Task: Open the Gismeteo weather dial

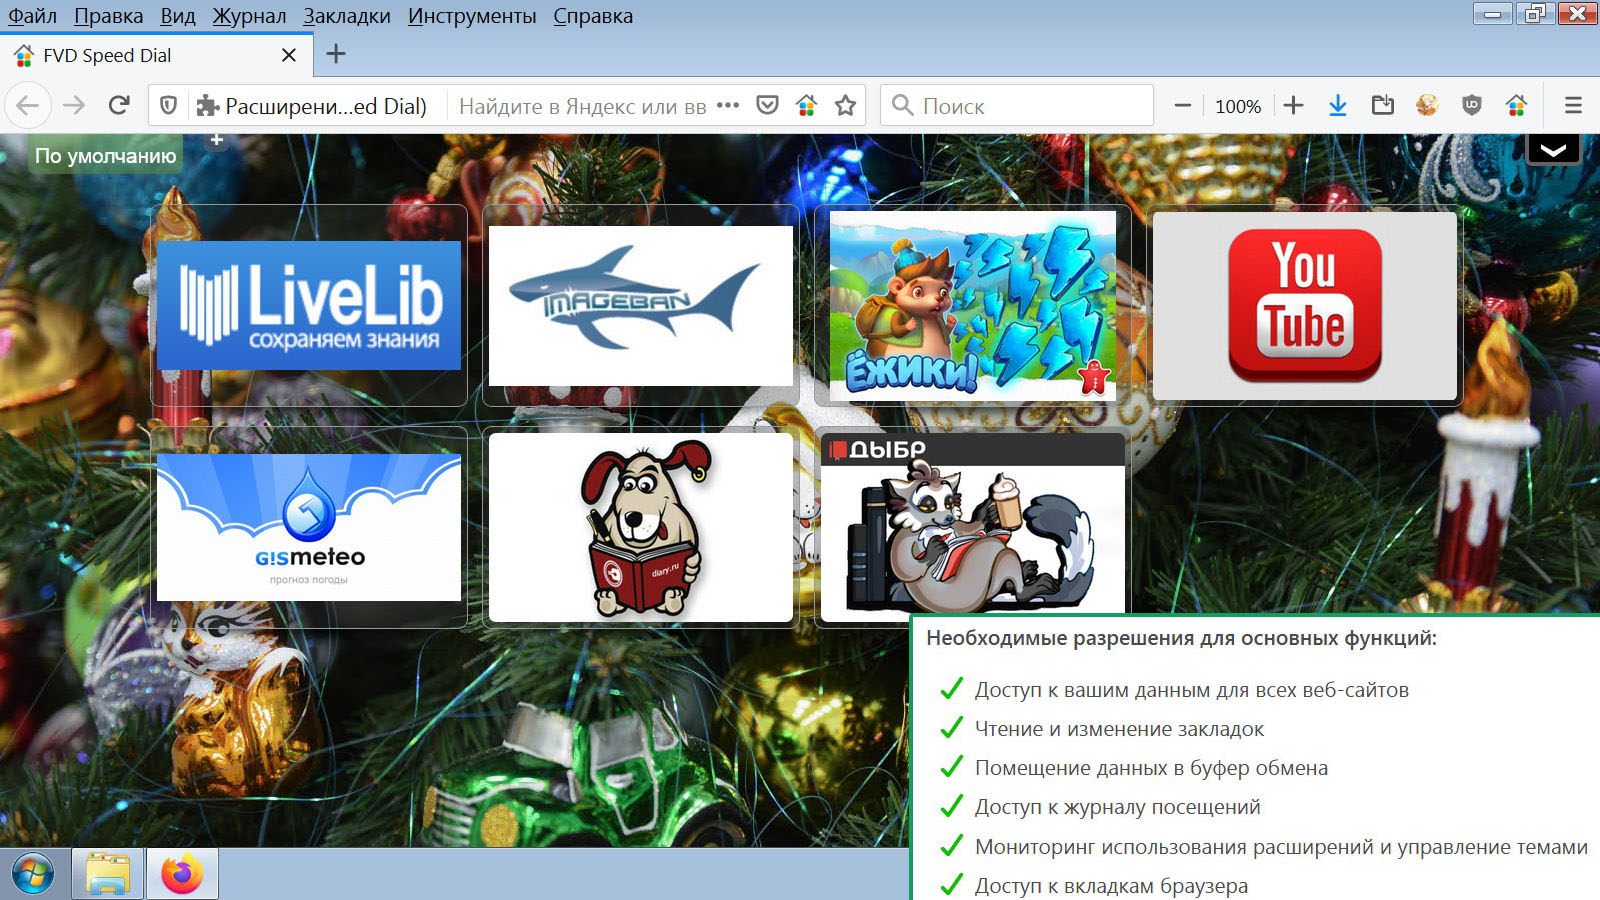Action: [x=309, y=527]
